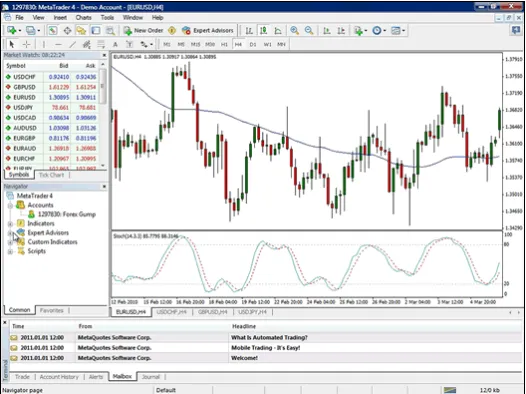Open the chat icon at toolbar right
The height and width of the screenshot is (394, 526).
click(x=516, y=31)
